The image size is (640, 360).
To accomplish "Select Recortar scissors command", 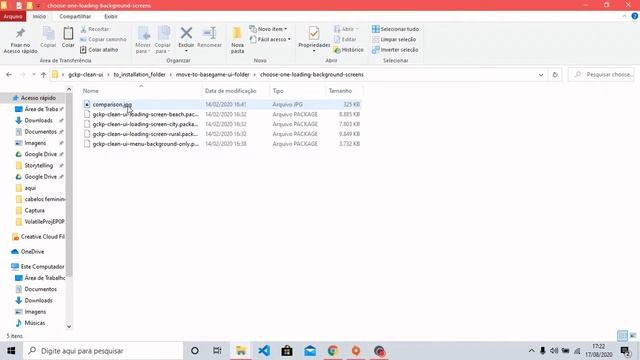I will click(95, 29).
